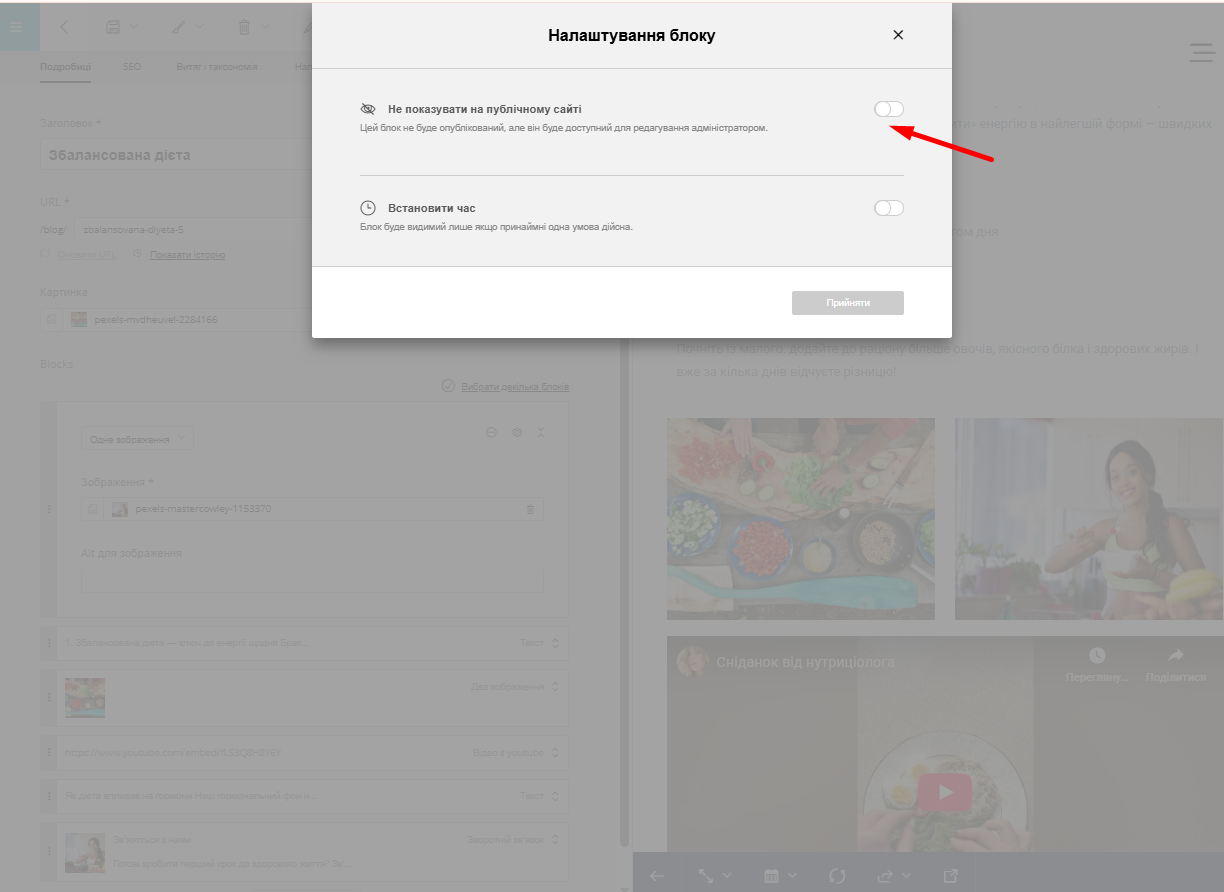Enable 'Не показувати на публічному сайті' toggle

point(888,109)
